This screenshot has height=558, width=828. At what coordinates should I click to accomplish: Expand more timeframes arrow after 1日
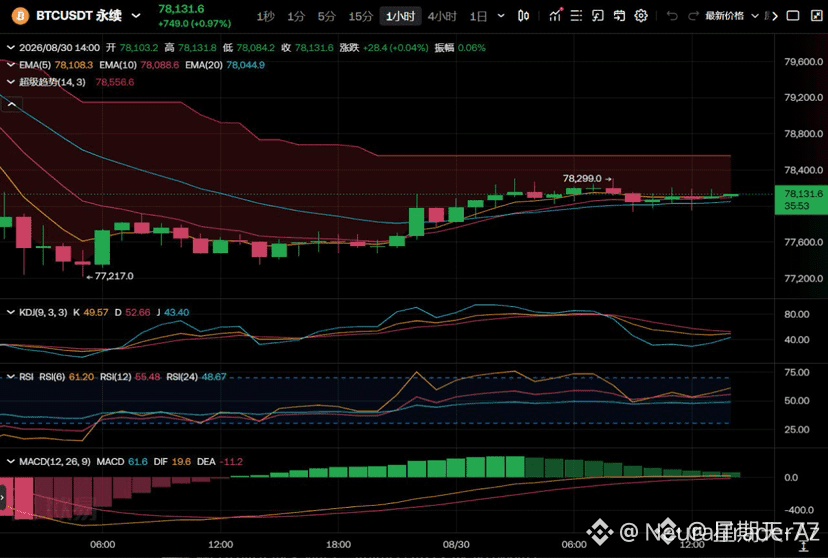pos(501,16)
